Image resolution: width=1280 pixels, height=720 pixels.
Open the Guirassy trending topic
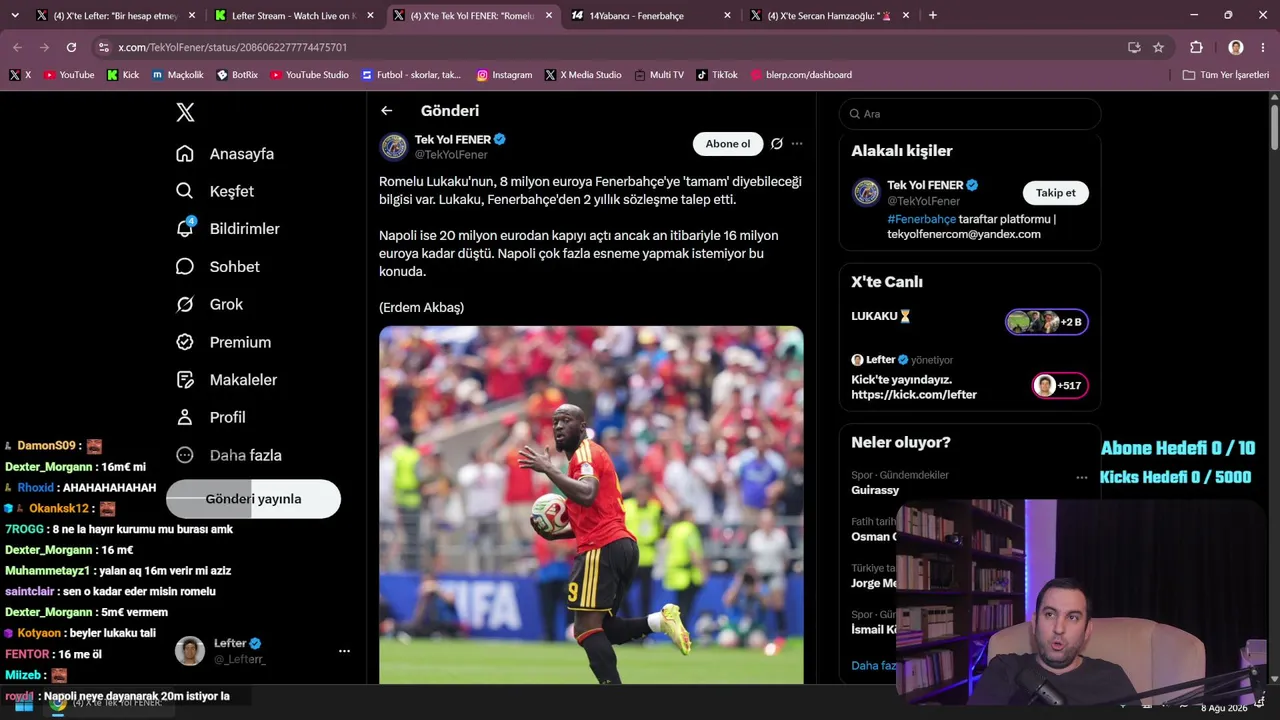click(x=875, y=490)
